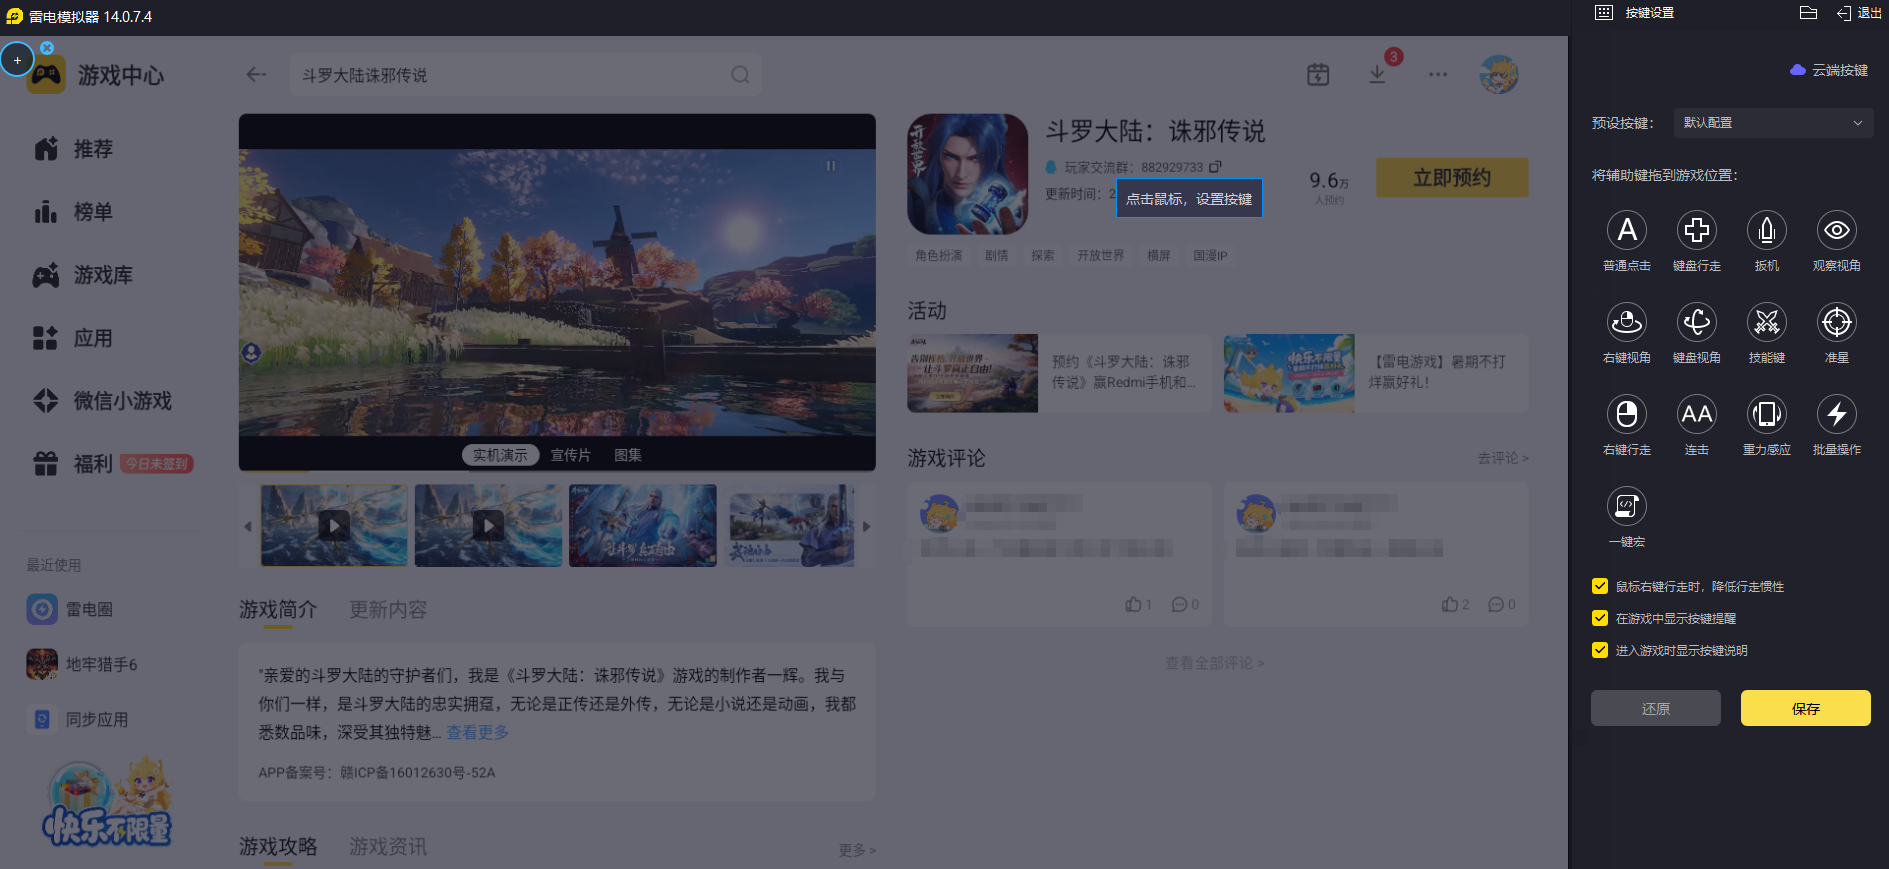Image resolution: width=1889 pixels, height=869 pixels.
Task: Copy the player group number
Action: (x=1215, y=167)
